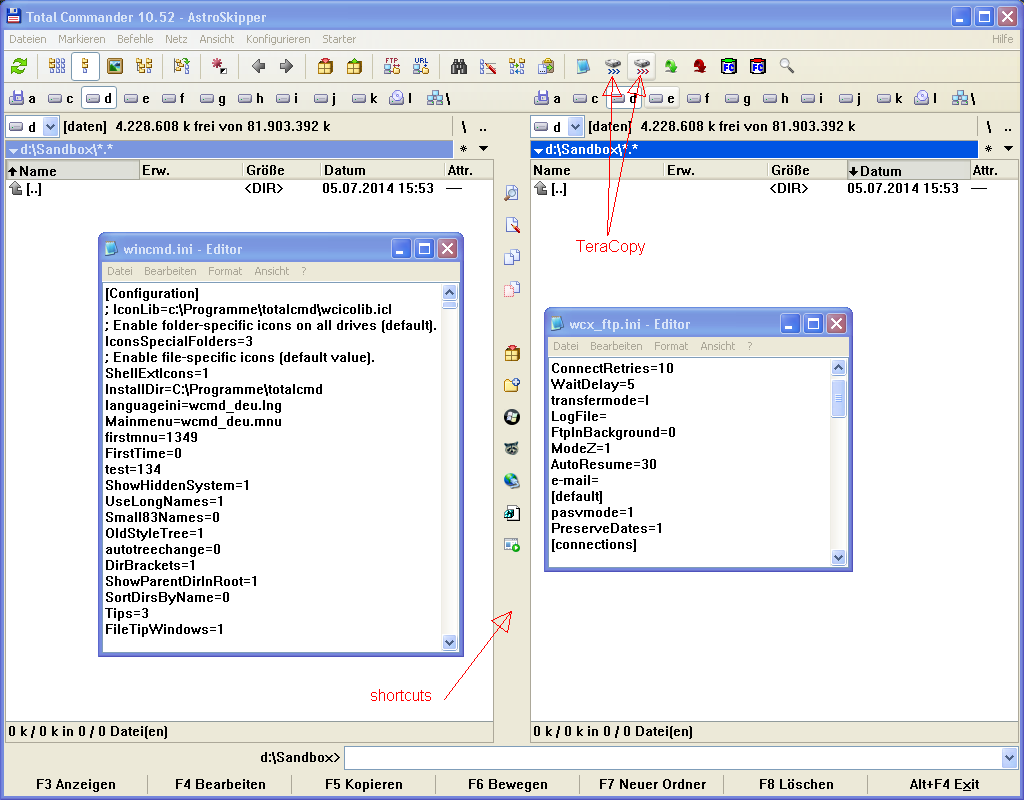Screen dimensions: 1024x800
Task: Click the synchronize directories icon
Action: pyautogui.click(x=517, y=66)
